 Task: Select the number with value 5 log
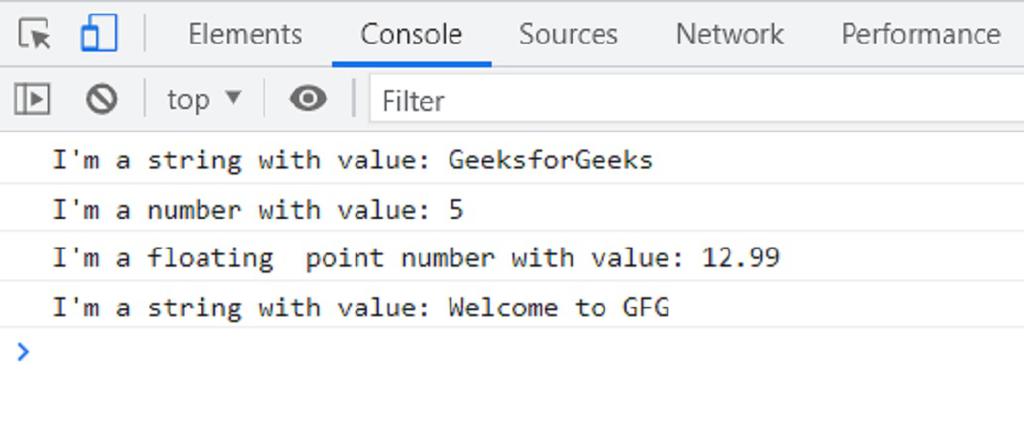pos(258,210)
